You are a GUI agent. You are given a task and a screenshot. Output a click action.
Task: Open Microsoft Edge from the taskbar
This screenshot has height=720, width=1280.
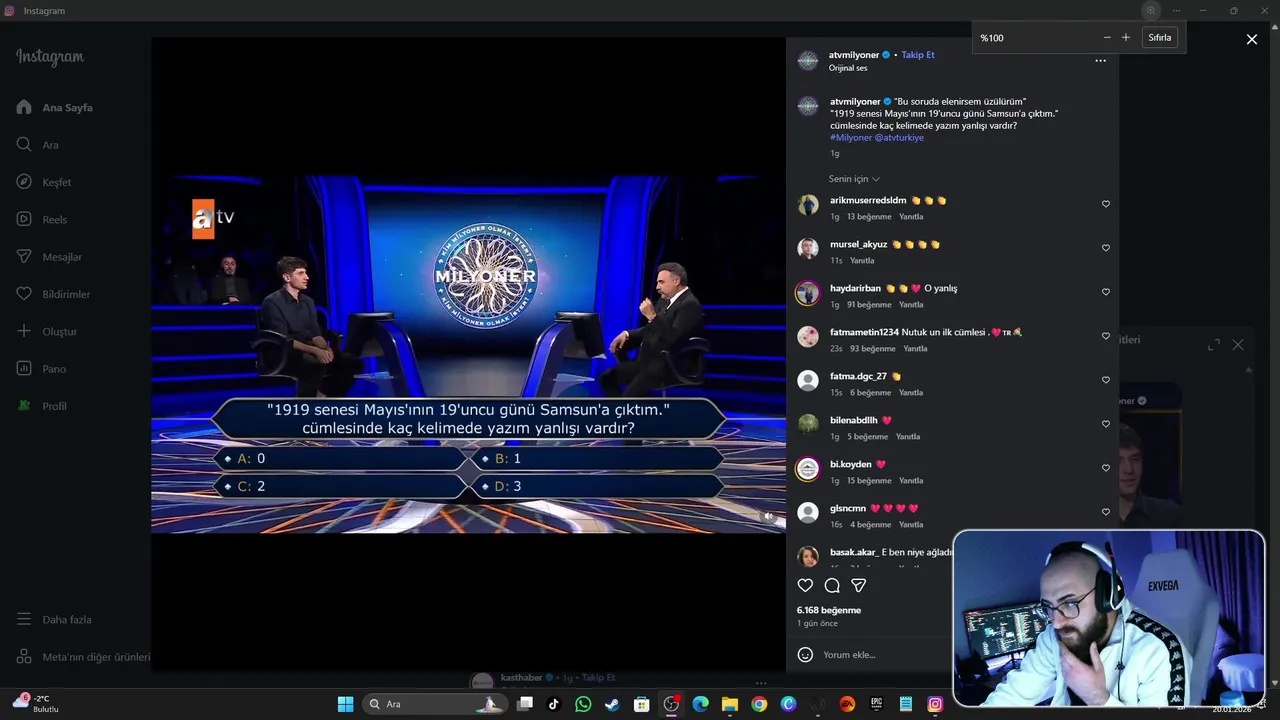[700, 704]
